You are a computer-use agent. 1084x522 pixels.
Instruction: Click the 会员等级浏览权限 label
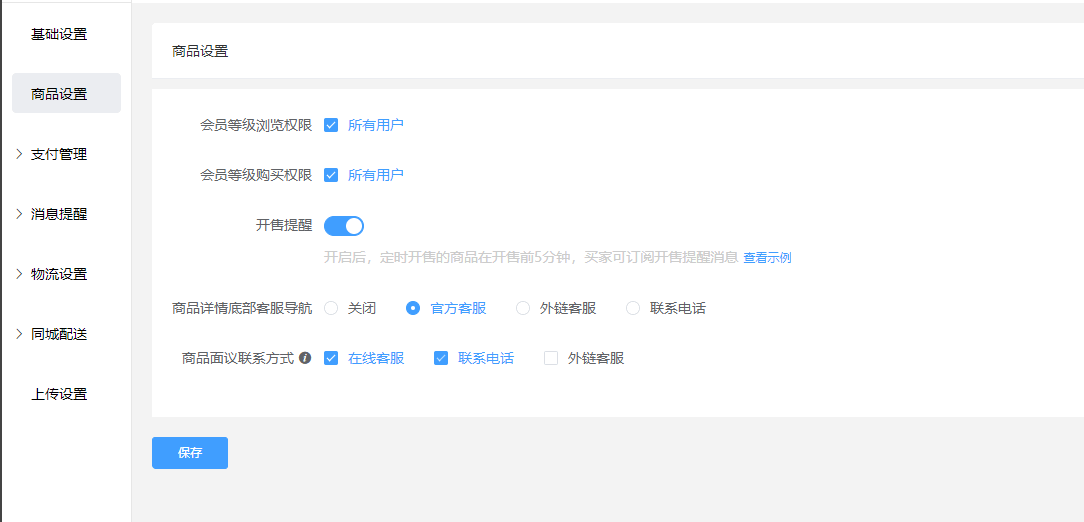click(256, 125)
